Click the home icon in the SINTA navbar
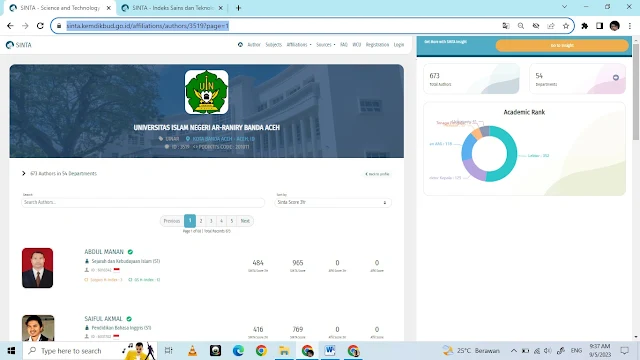The image size is (640, 360). 240,44
